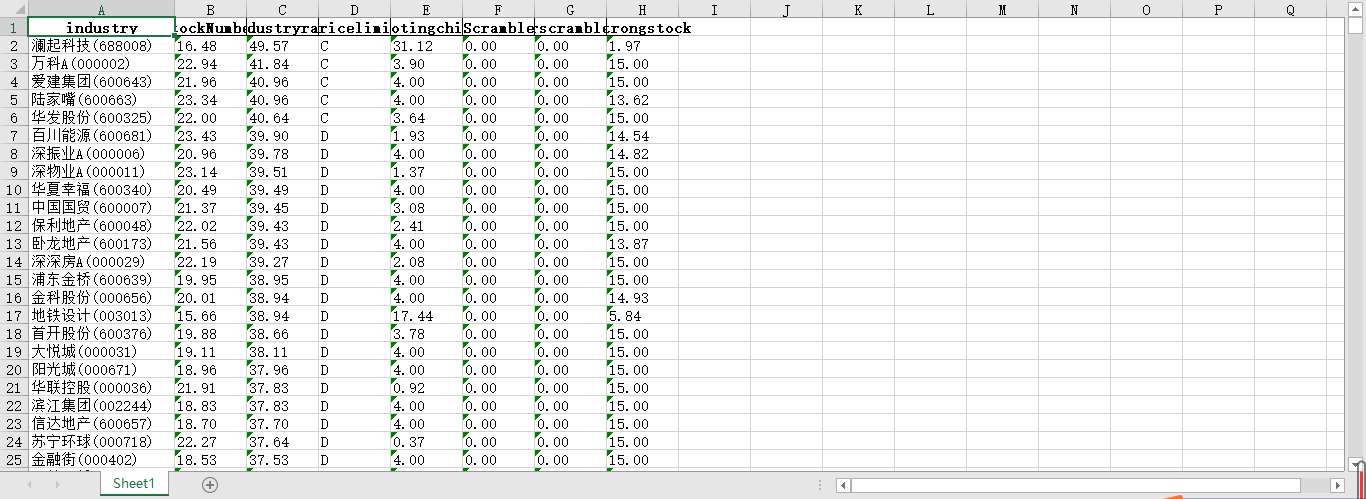Click the sheet navigation left arrow
Viewport: 1366px width, 499px height.
pyautogui.click(x=29, y=484)
